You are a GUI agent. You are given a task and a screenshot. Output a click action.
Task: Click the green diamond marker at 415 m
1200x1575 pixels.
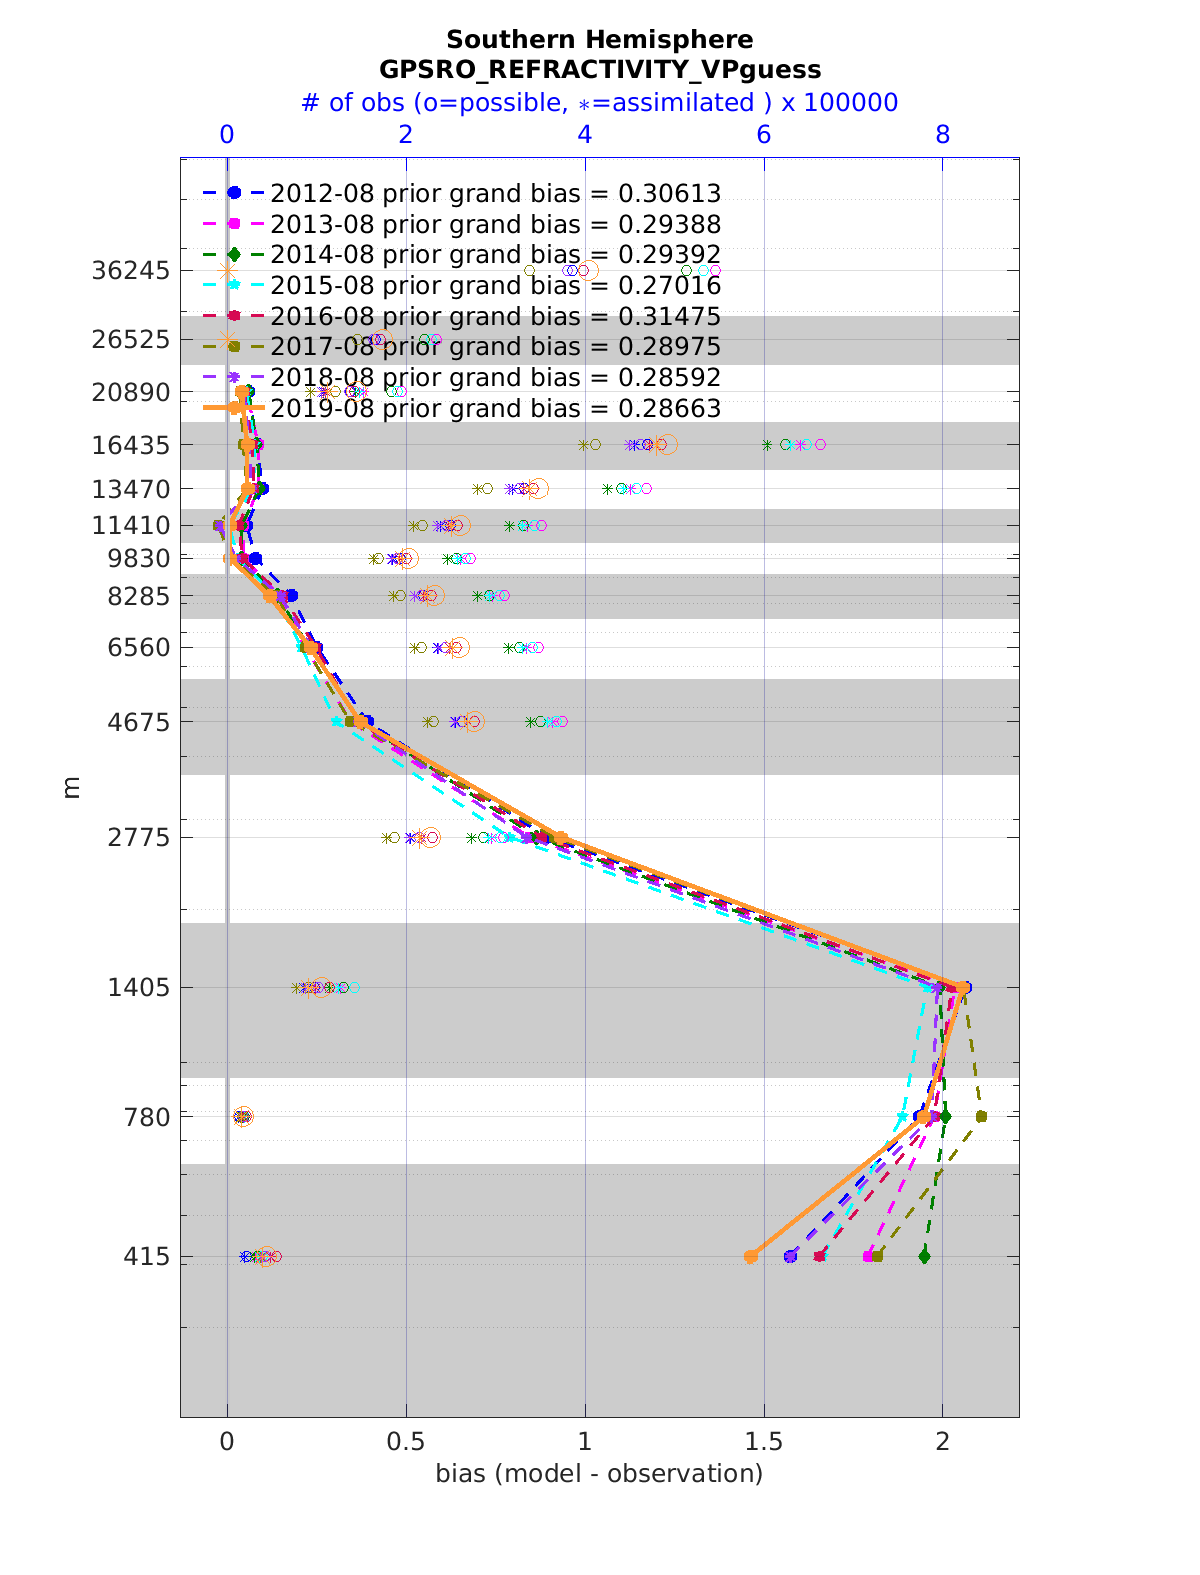[x=924, y=1256]
